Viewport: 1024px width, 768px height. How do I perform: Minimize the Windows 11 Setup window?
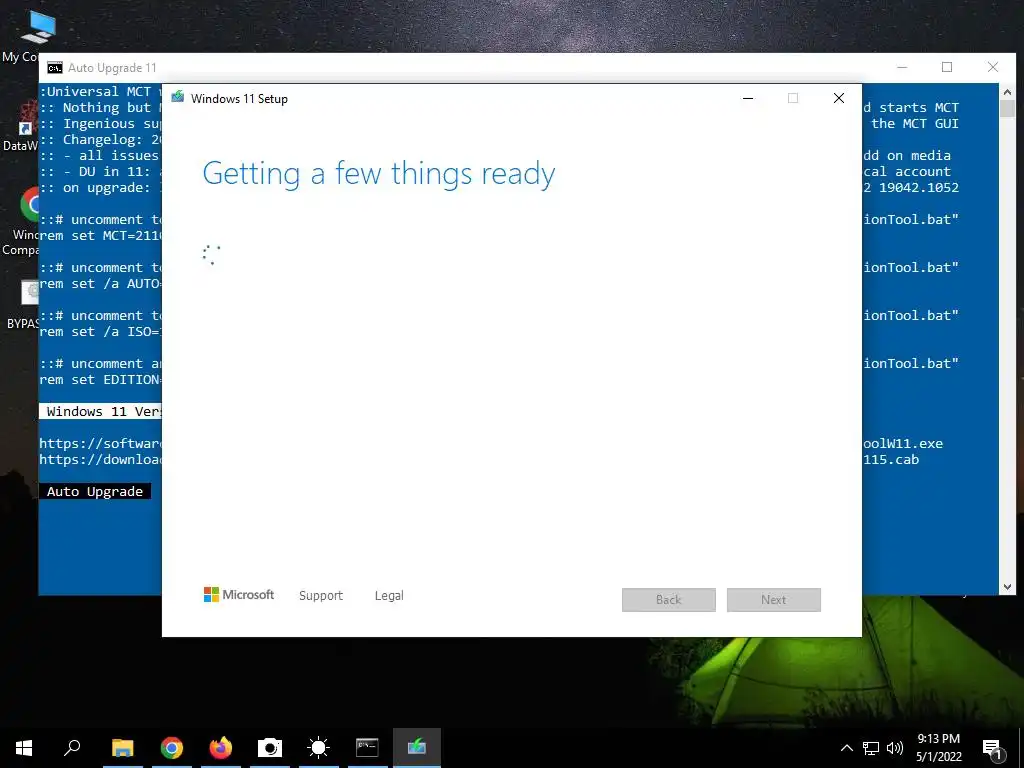tap(748, 98)
